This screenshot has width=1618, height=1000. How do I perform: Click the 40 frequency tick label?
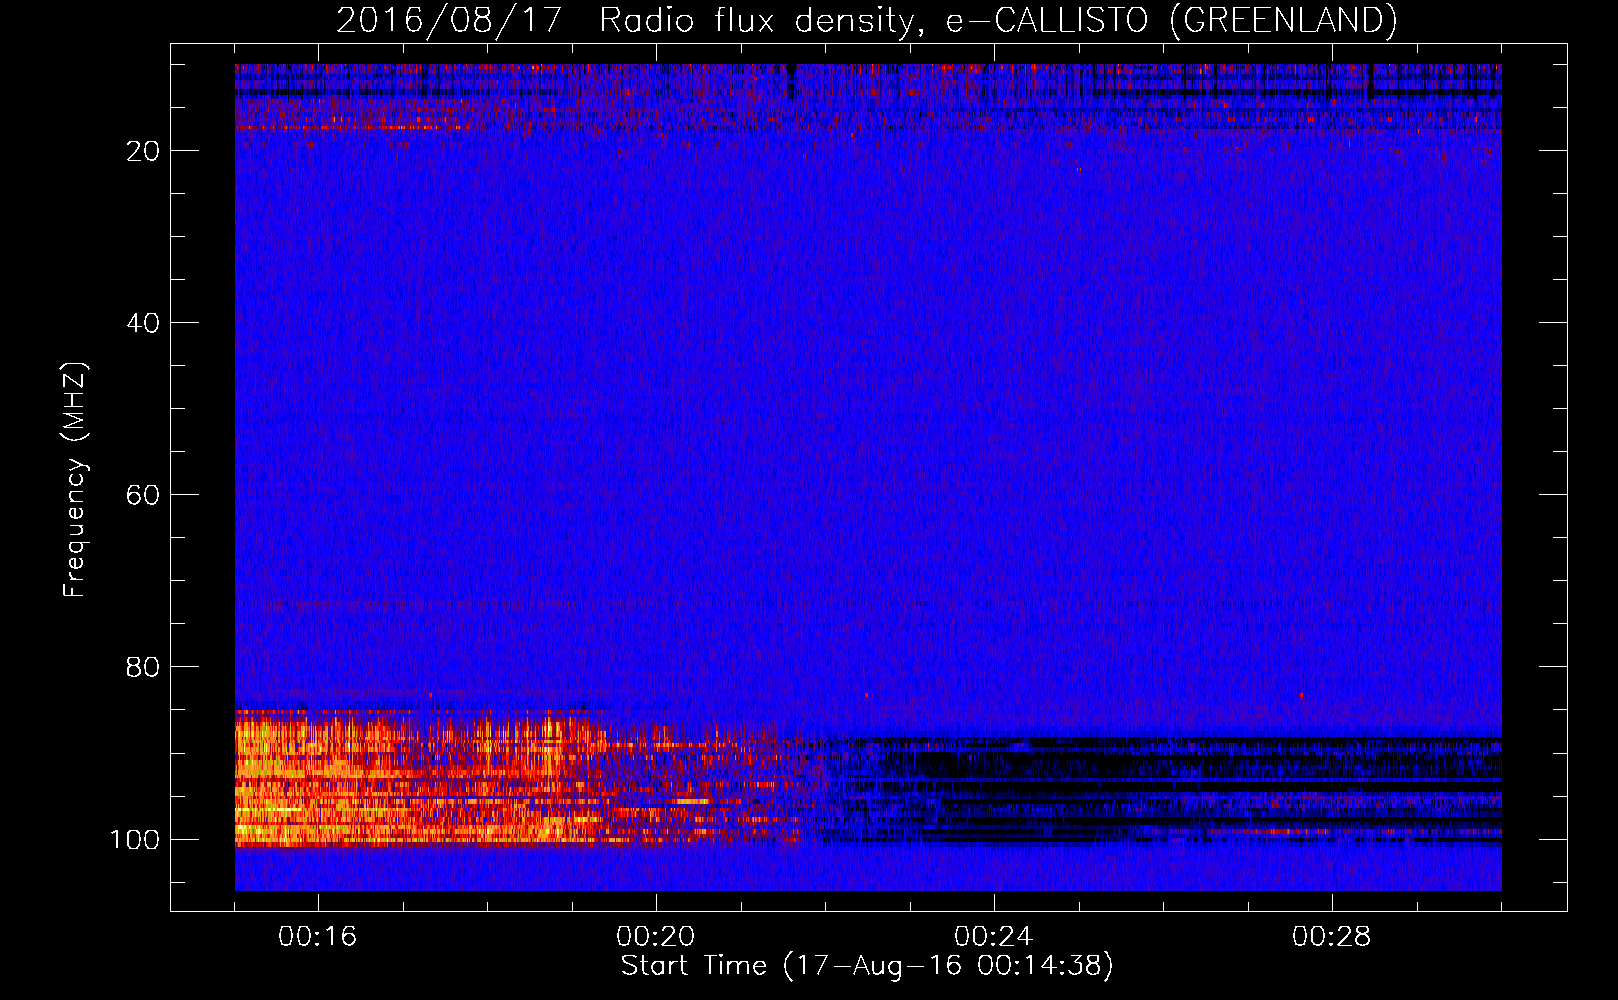(x=144, y=323)
